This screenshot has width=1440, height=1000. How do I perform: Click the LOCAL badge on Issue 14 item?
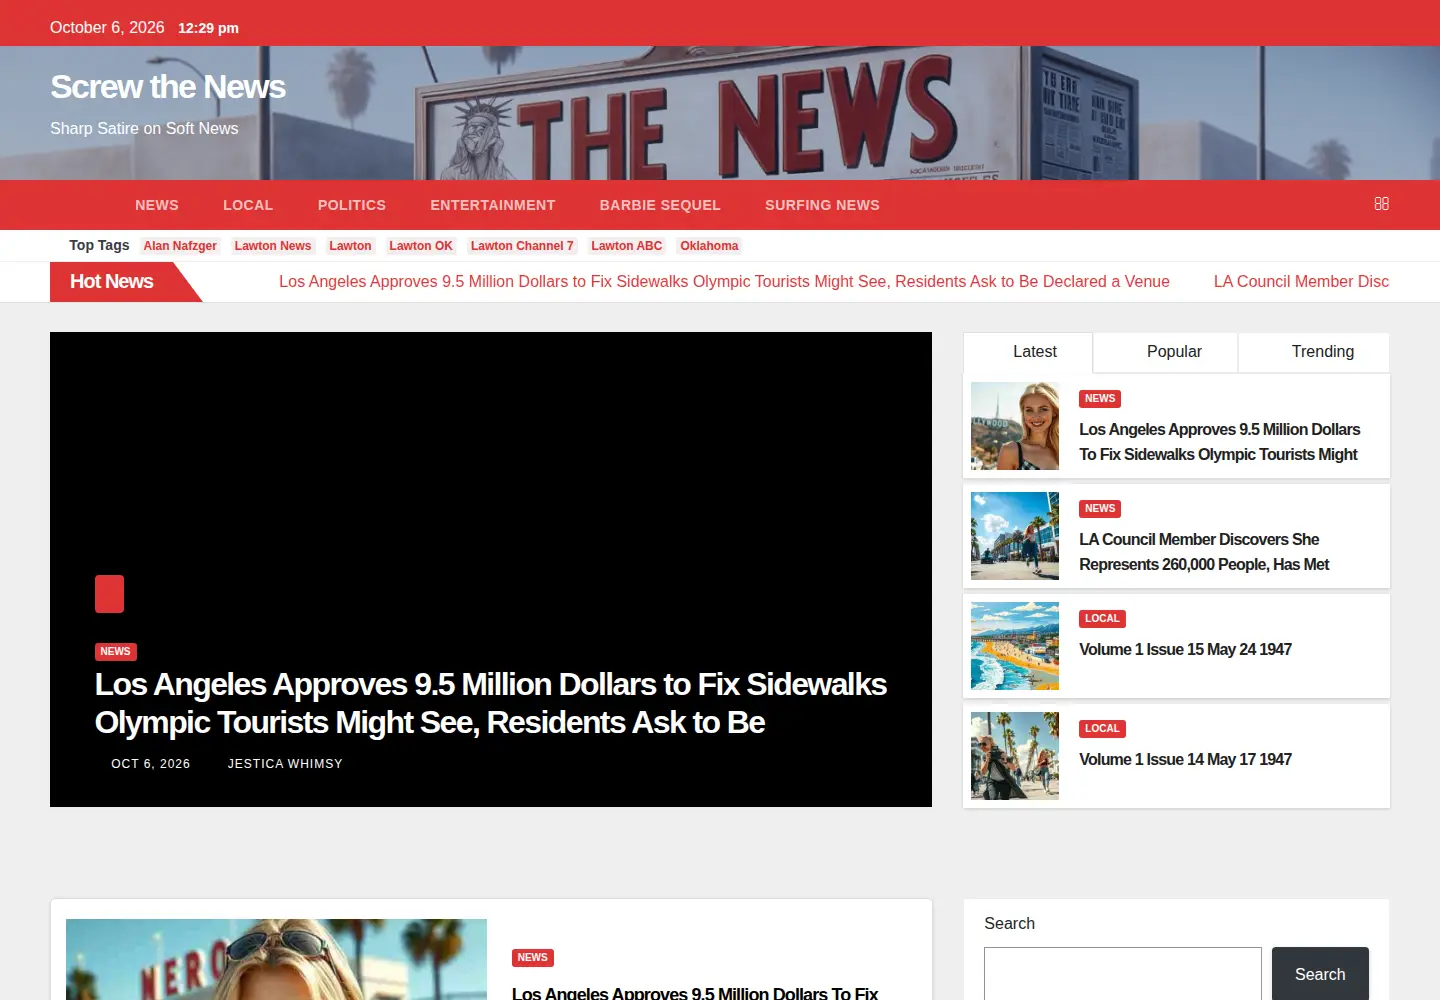click(1102, 729)
